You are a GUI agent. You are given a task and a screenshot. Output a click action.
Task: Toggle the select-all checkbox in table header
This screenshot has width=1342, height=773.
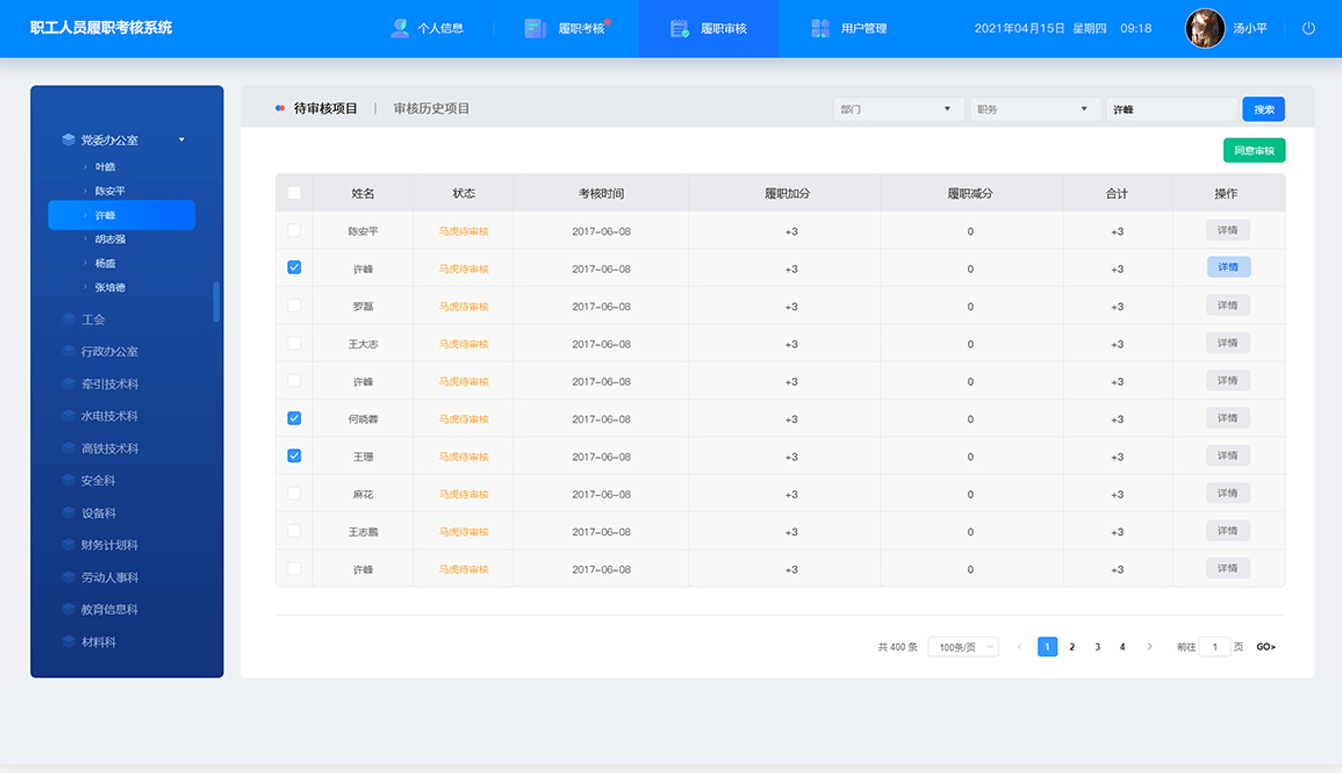(x=294, y=193)
